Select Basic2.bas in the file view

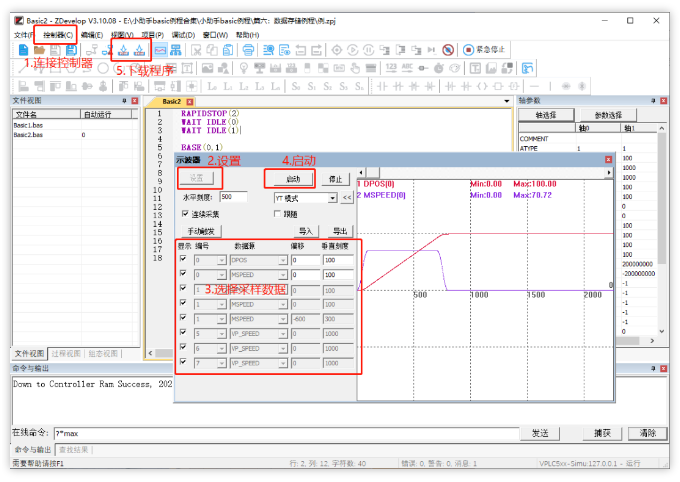(x=28, y=135)
